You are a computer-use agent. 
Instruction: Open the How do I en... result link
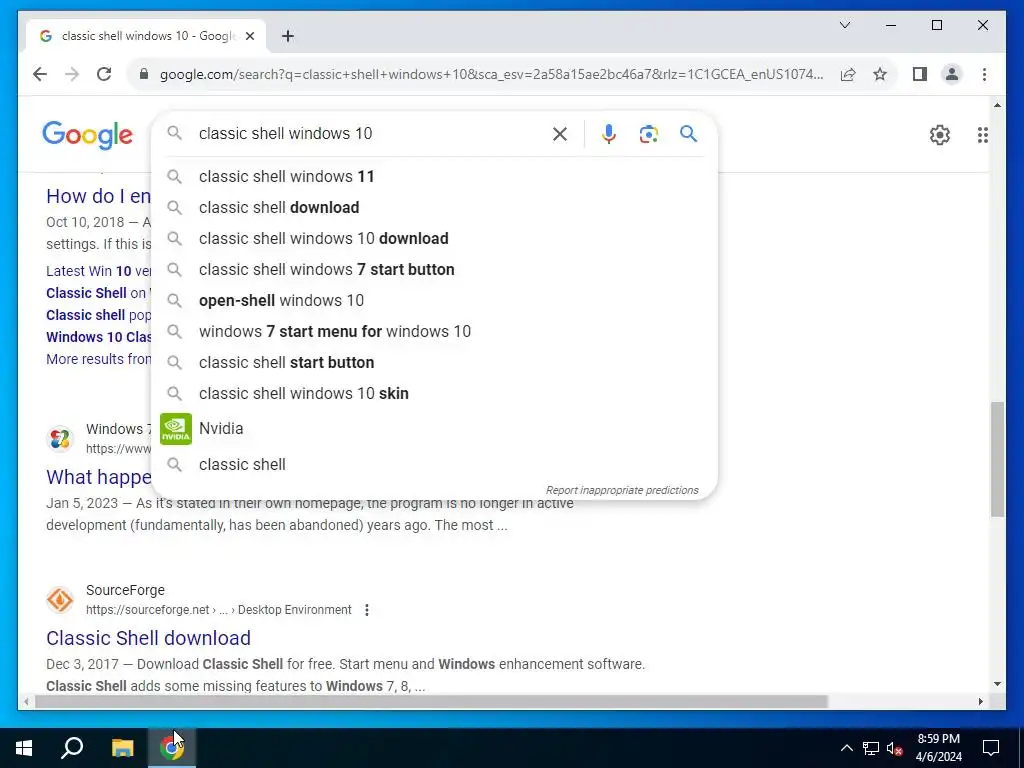(x=99, y=197)
